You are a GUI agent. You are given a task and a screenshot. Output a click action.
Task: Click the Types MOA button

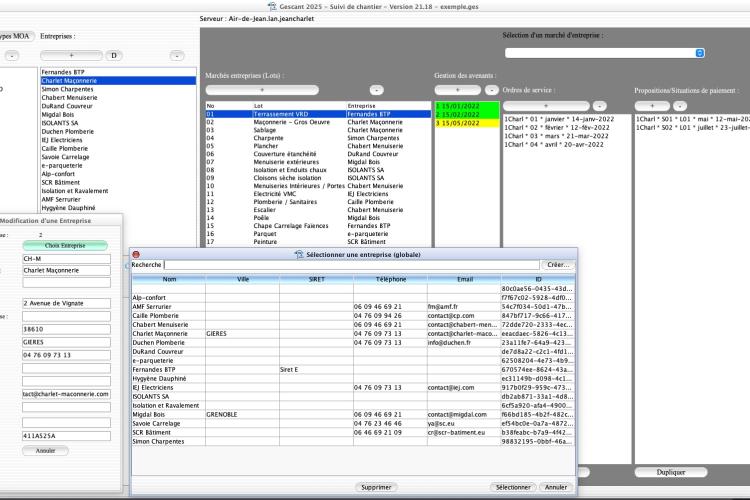pos(15,36)
